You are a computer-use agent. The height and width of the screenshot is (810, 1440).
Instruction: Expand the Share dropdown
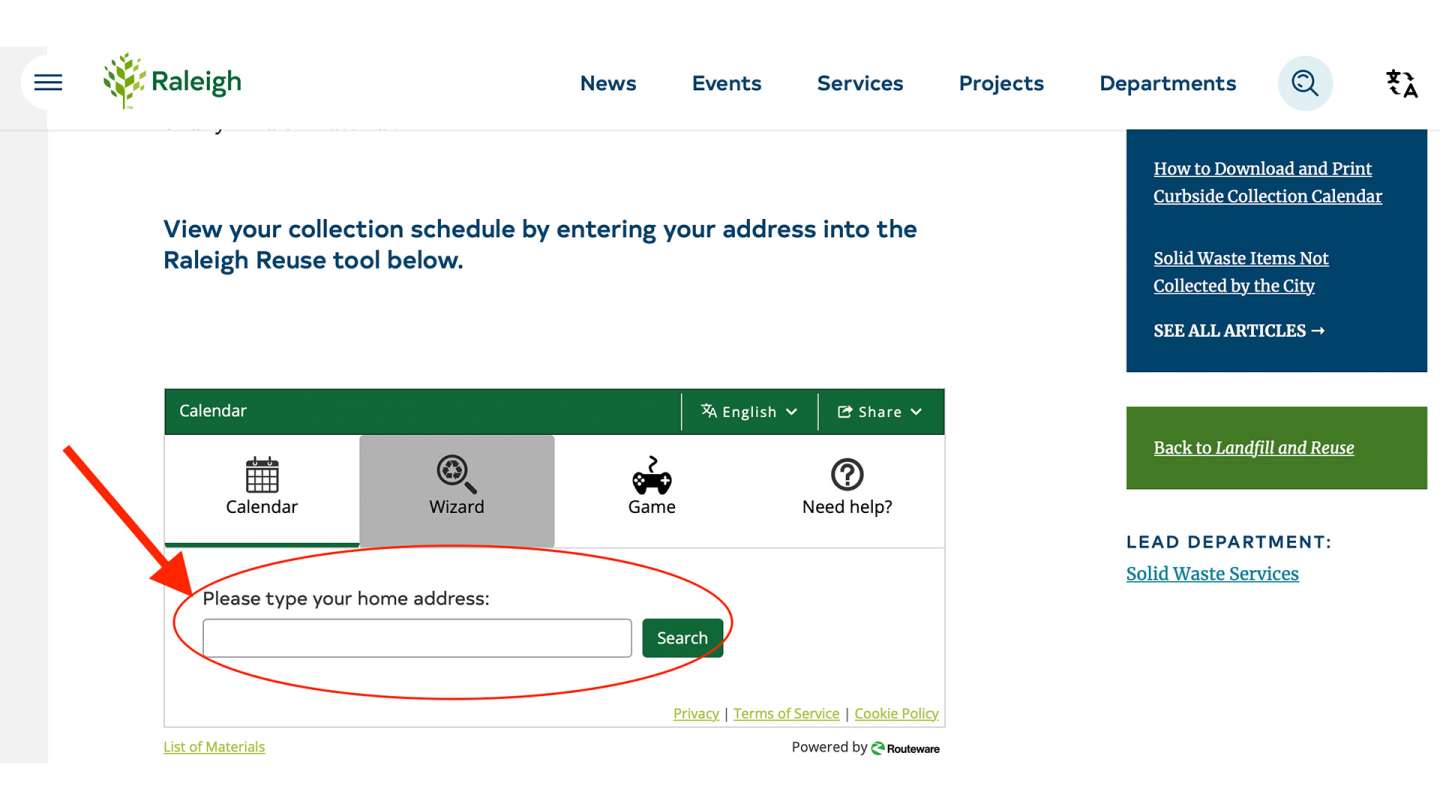tap(880, 411)
